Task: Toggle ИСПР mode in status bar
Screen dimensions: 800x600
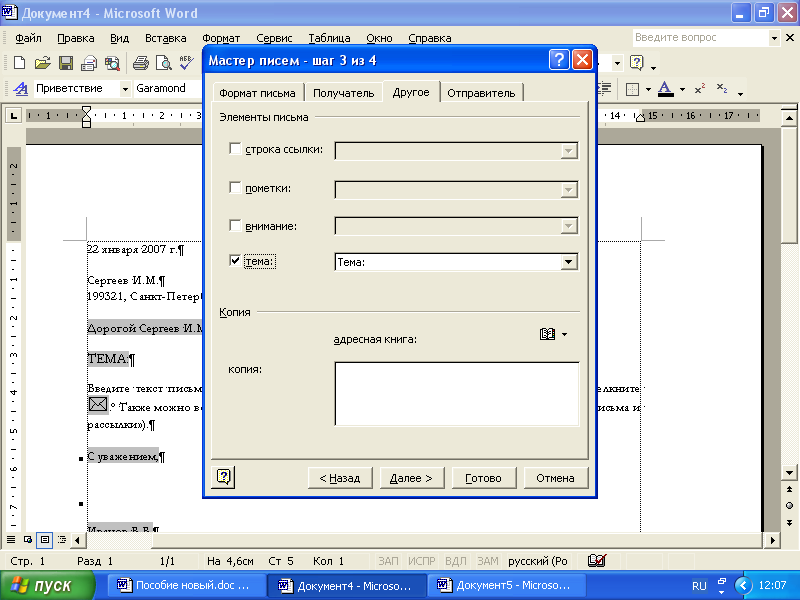Action: pos(421,561)
